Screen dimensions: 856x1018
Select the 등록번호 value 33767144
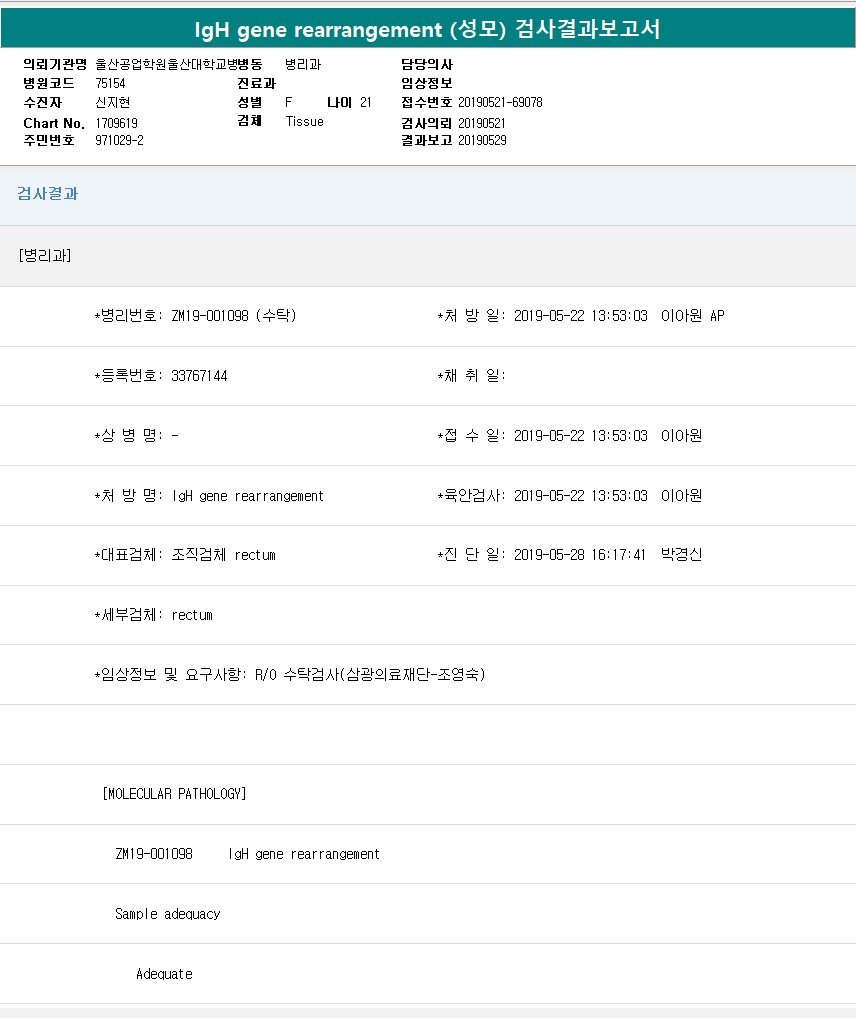pyautogui.click(x=199, y=376)
